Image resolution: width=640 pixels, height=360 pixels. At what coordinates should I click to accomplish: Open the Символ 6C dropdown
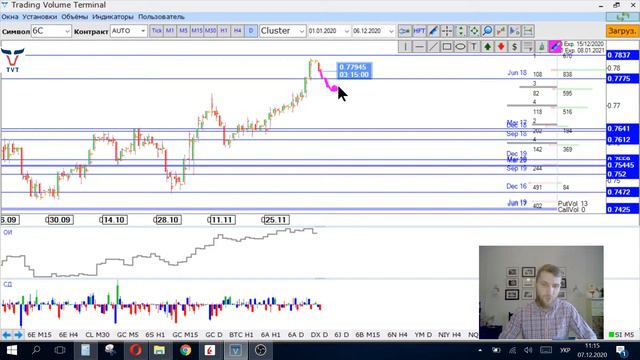[x=51, y=31]
